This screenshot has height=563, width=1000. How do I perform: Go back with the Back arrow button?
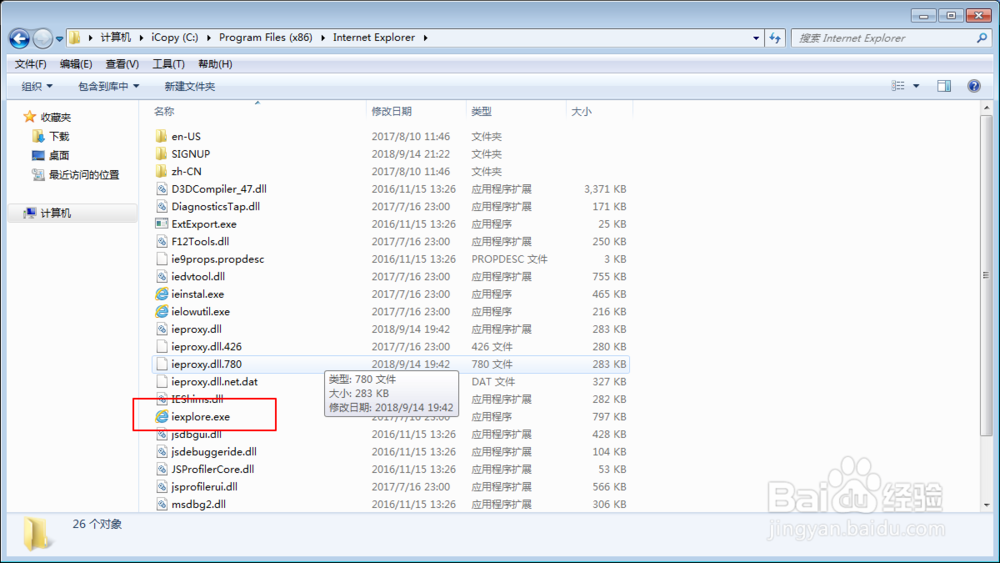pos(19,38)
